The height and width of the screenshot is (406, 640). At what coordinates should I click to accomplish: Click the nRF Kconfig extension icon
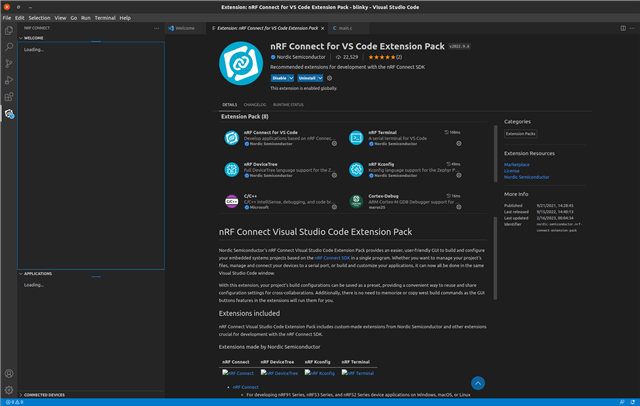click(x=356, y=169)
